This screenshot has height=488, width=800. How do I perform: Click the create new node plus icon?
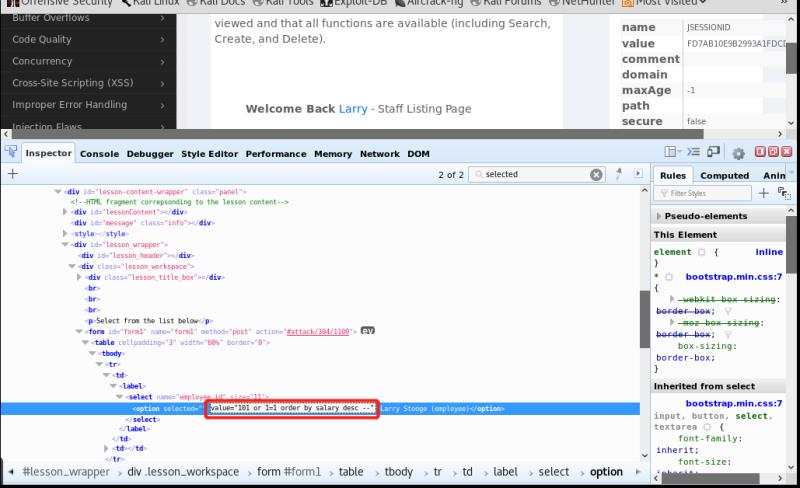click(13, 174)
